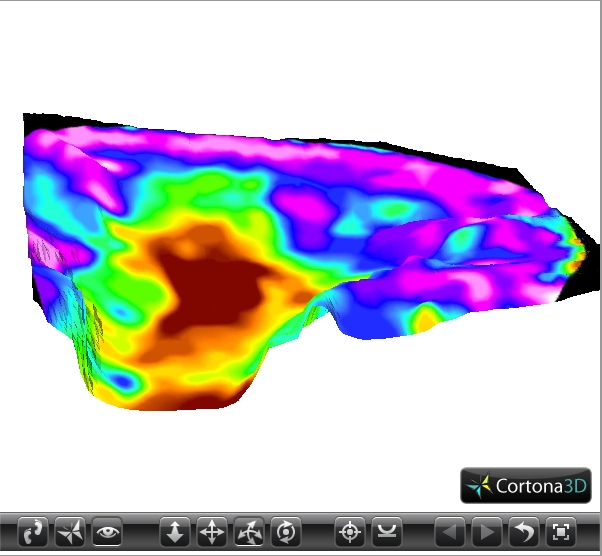Select the Fly navigation mode
Viewport: 602px width, 556px height.
pos(70,532)
